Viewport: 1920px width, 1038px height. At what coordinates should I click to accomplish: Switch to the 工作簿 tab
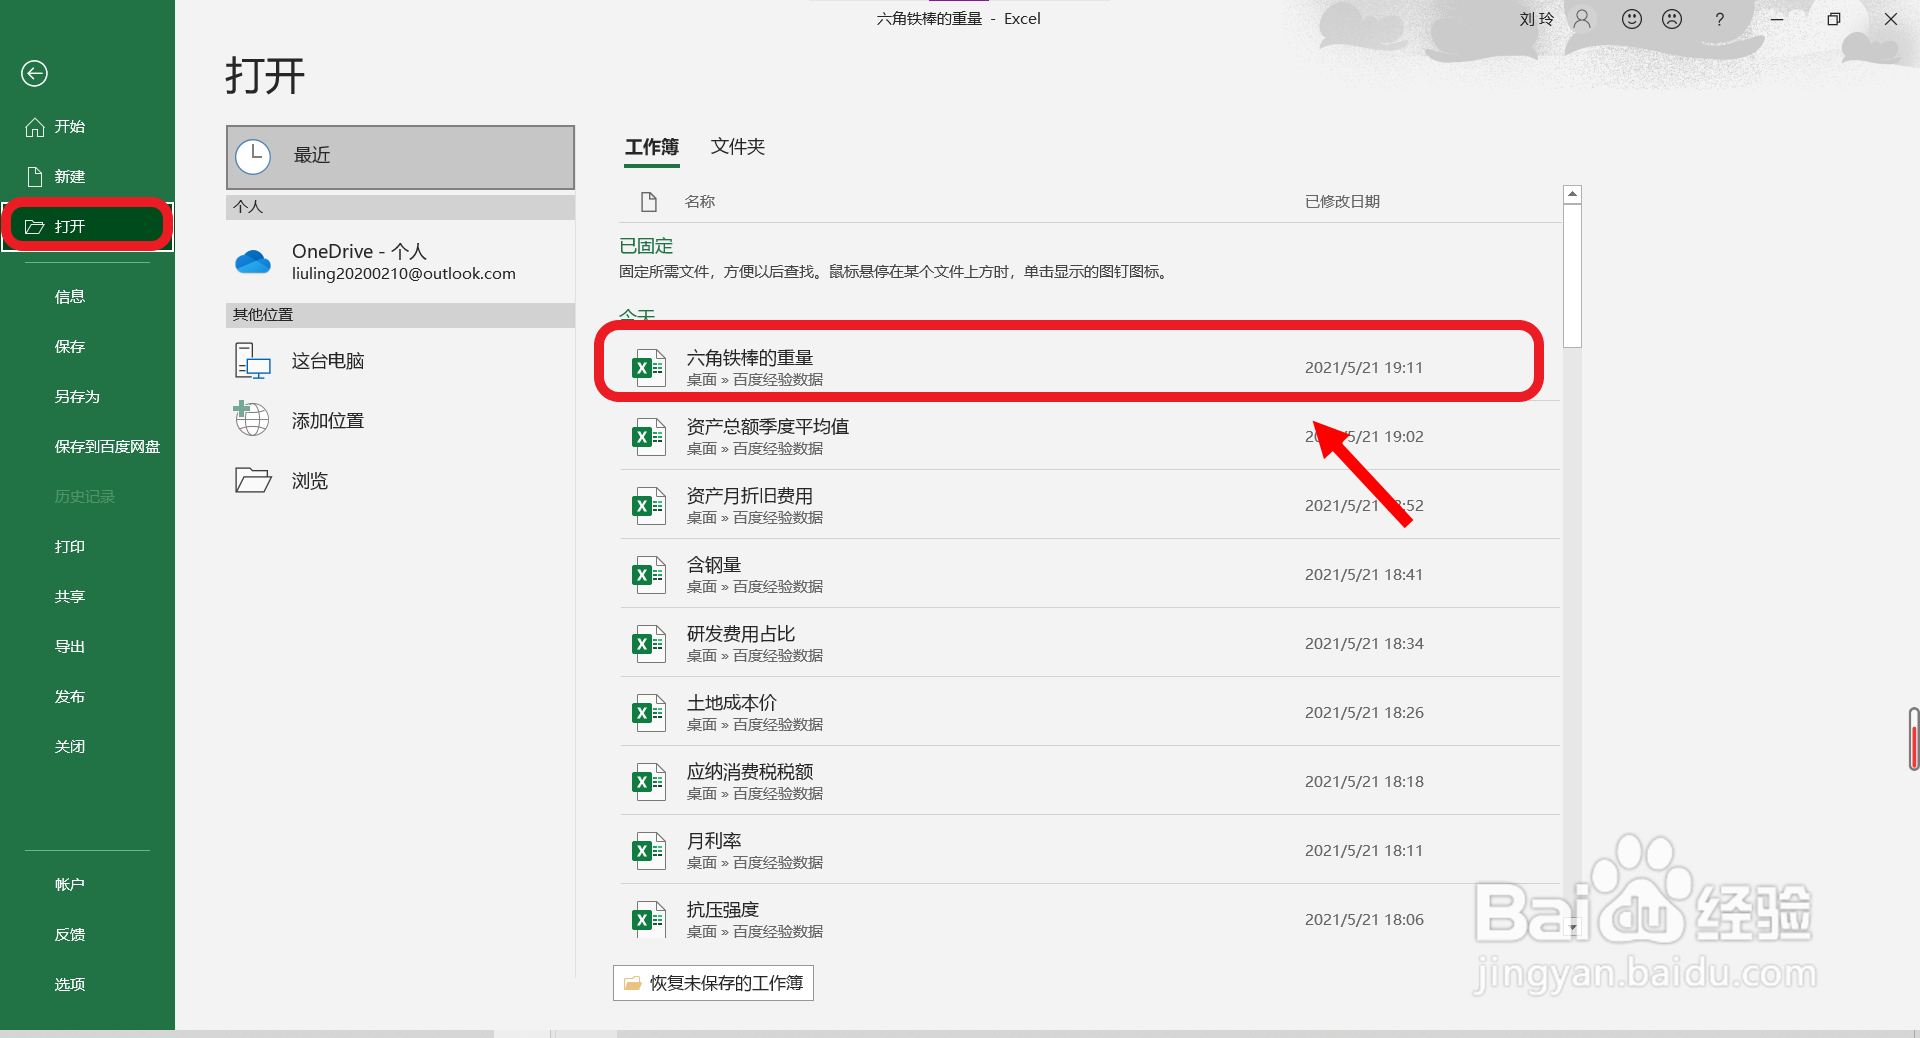tap(652, 147)
